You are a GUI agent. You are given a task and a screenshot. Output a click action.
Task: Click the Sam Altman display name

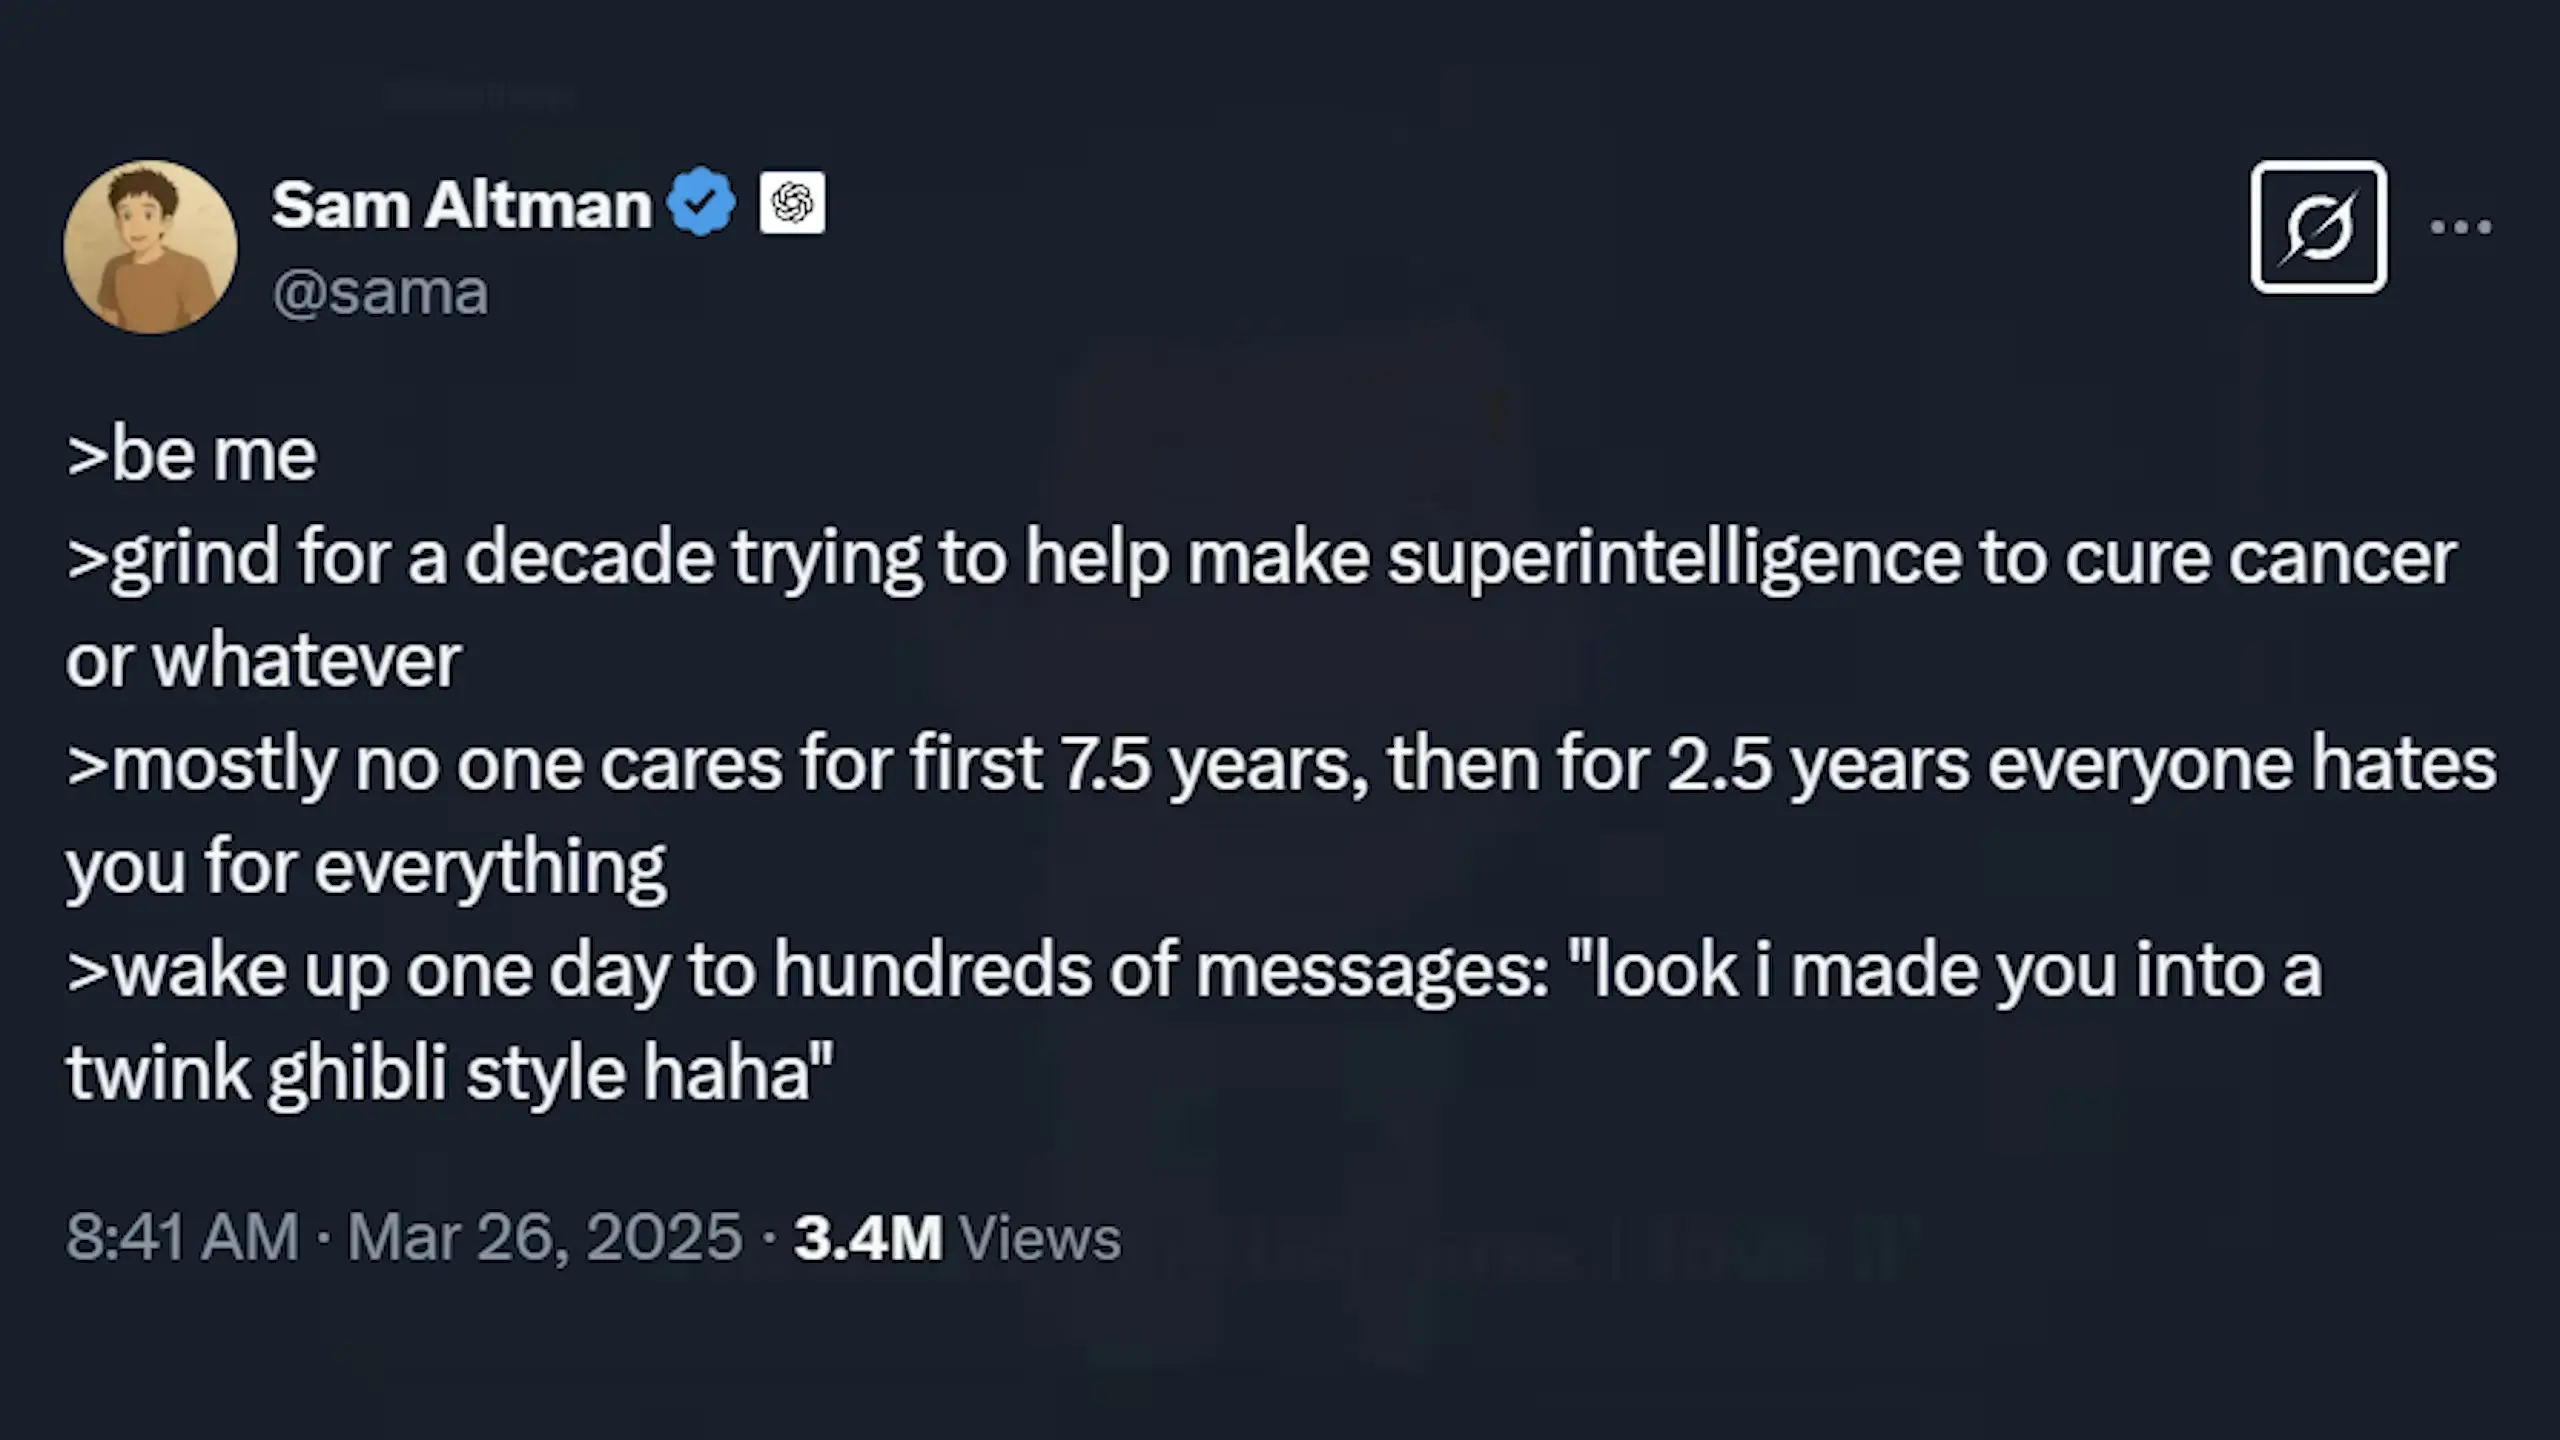pyautogui.click(x=461, y=205)
